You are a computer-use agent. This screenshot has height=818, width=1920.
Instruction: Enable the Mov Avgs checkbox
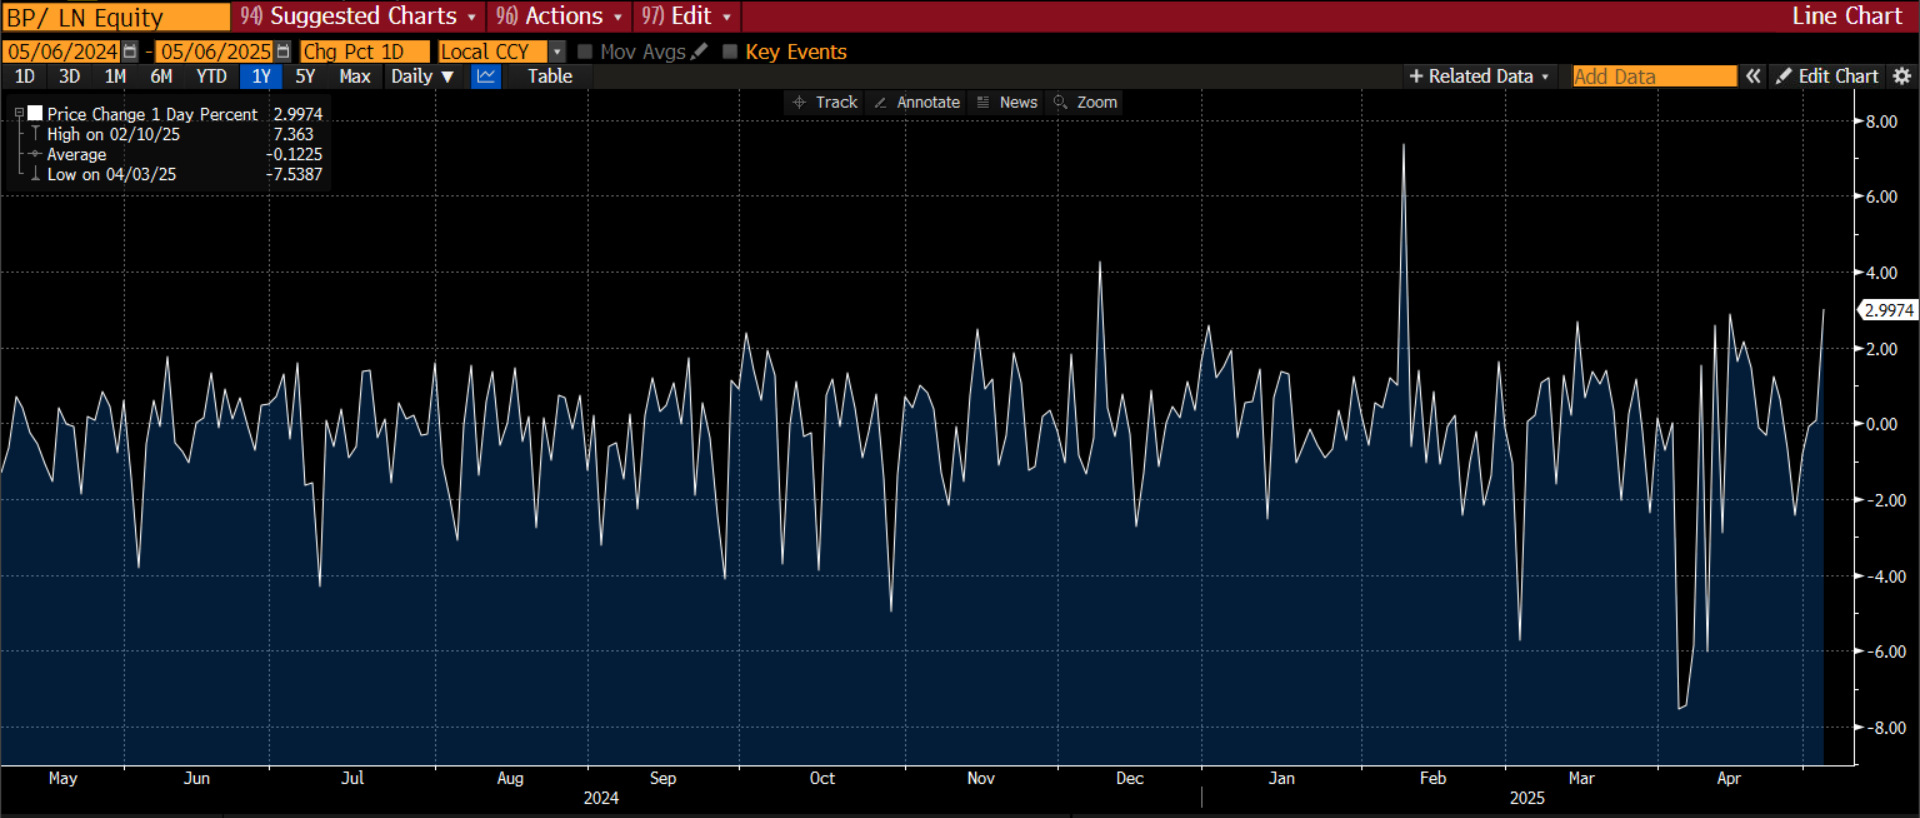click(586, 51)
